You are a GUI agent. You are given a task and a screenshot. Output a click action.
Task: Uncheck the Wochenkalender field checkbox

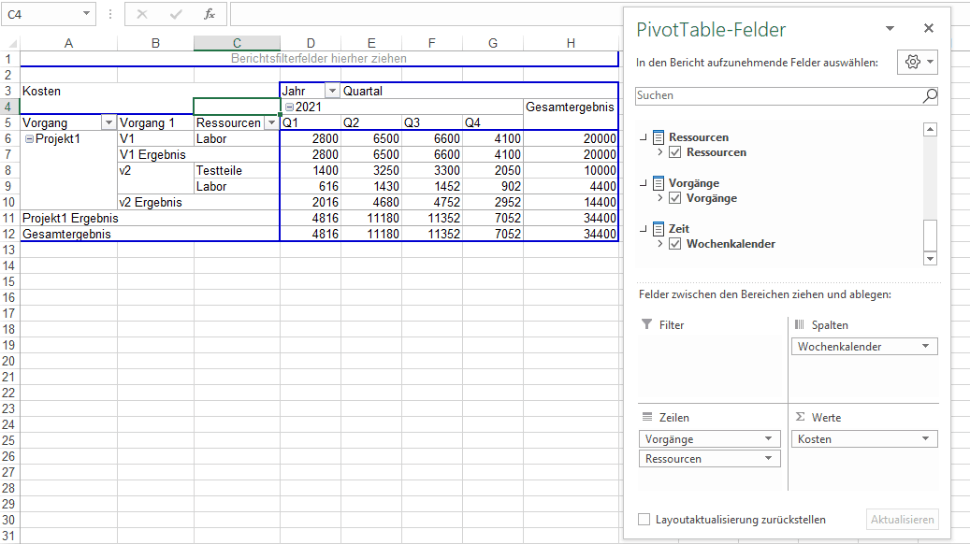(675, 244)
